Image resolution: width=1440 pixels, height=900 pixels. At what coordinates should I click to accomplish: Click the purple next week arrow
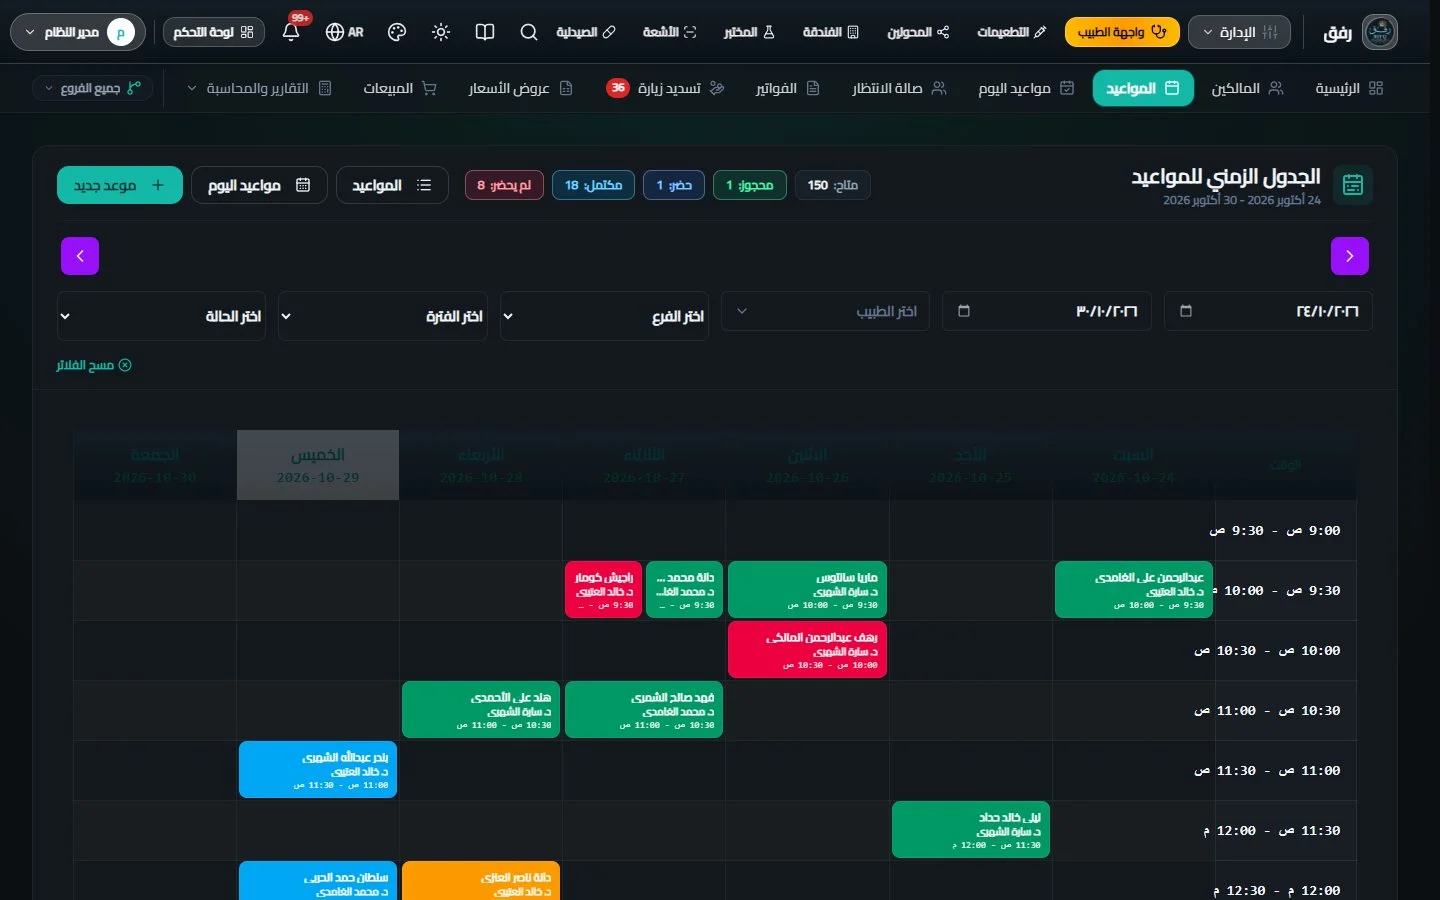pos(80,256)
